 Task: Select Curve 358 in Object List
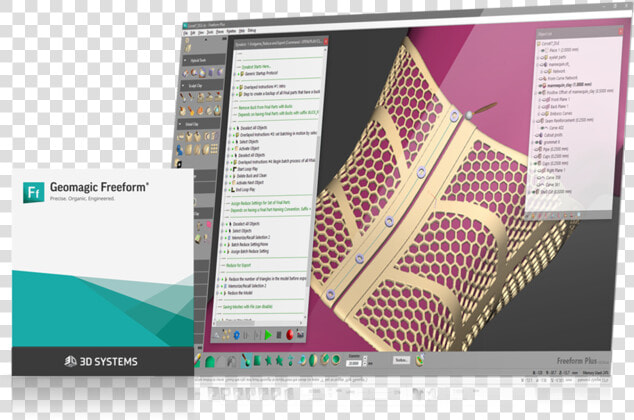(x=553, y=177)
